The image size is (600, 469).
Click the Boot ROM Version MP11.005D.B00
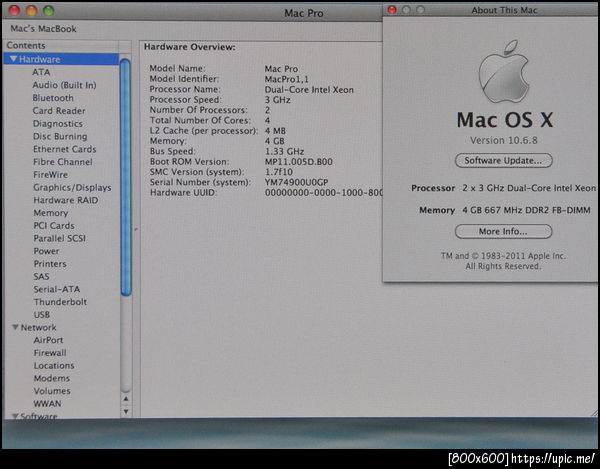[x=298, y=161]
